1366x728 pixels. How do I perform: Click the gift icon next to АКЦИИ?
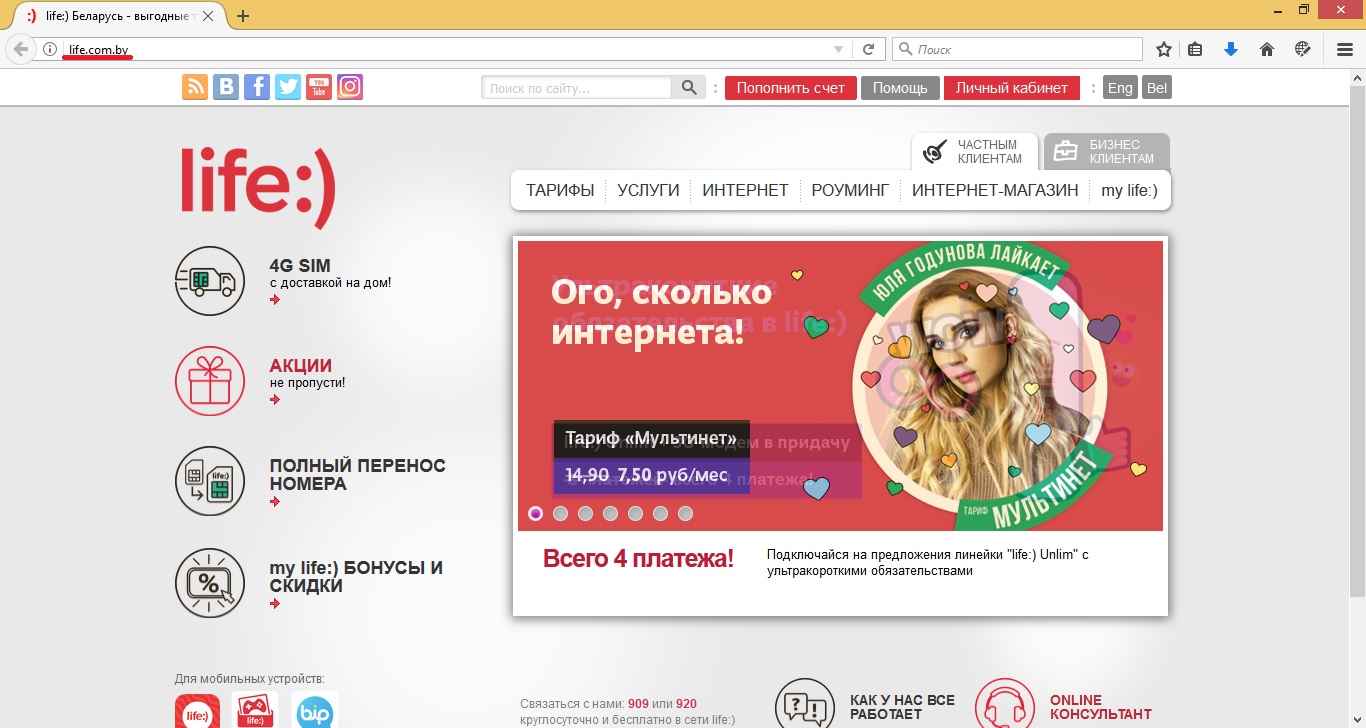coord(210,381)
